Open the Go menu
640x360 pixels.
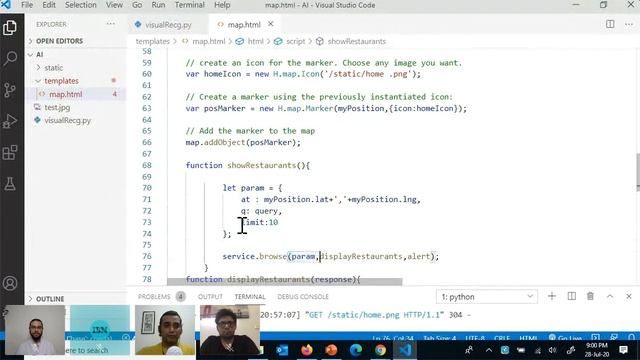pos(137,5)
